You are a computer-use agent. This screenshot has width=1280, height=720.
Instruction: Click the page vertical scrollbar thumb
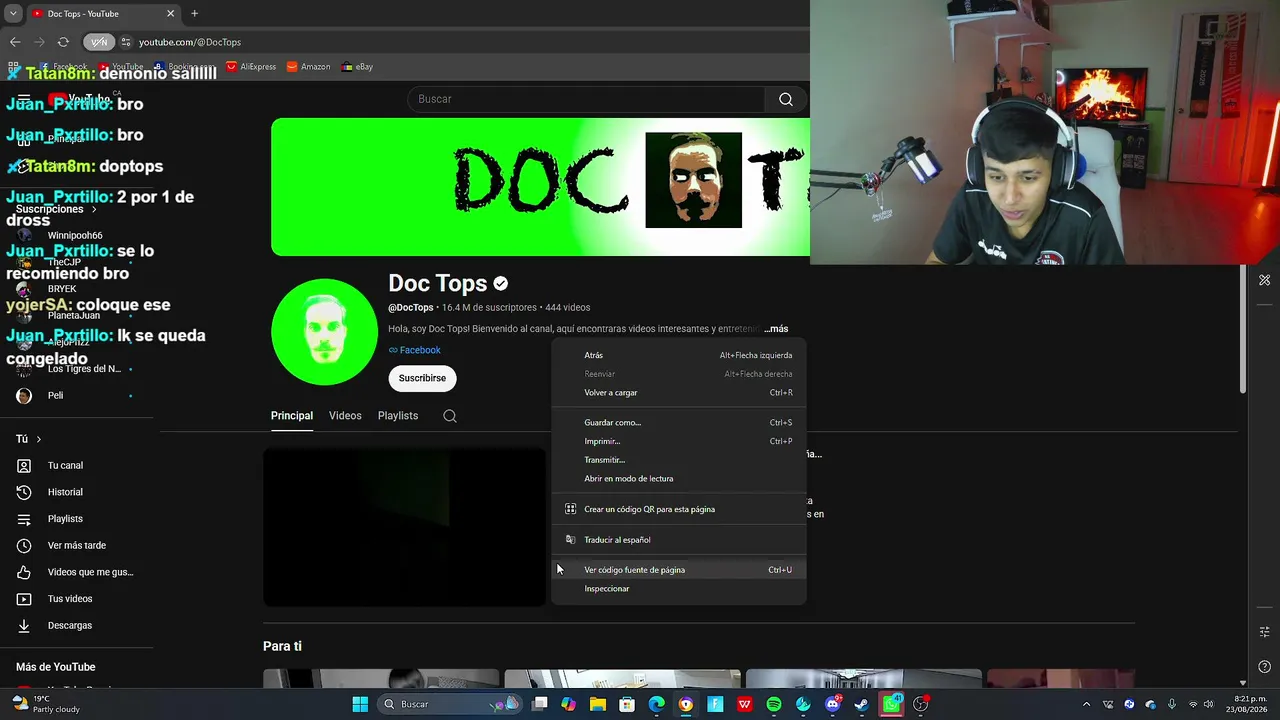(x=1243, y=330)
